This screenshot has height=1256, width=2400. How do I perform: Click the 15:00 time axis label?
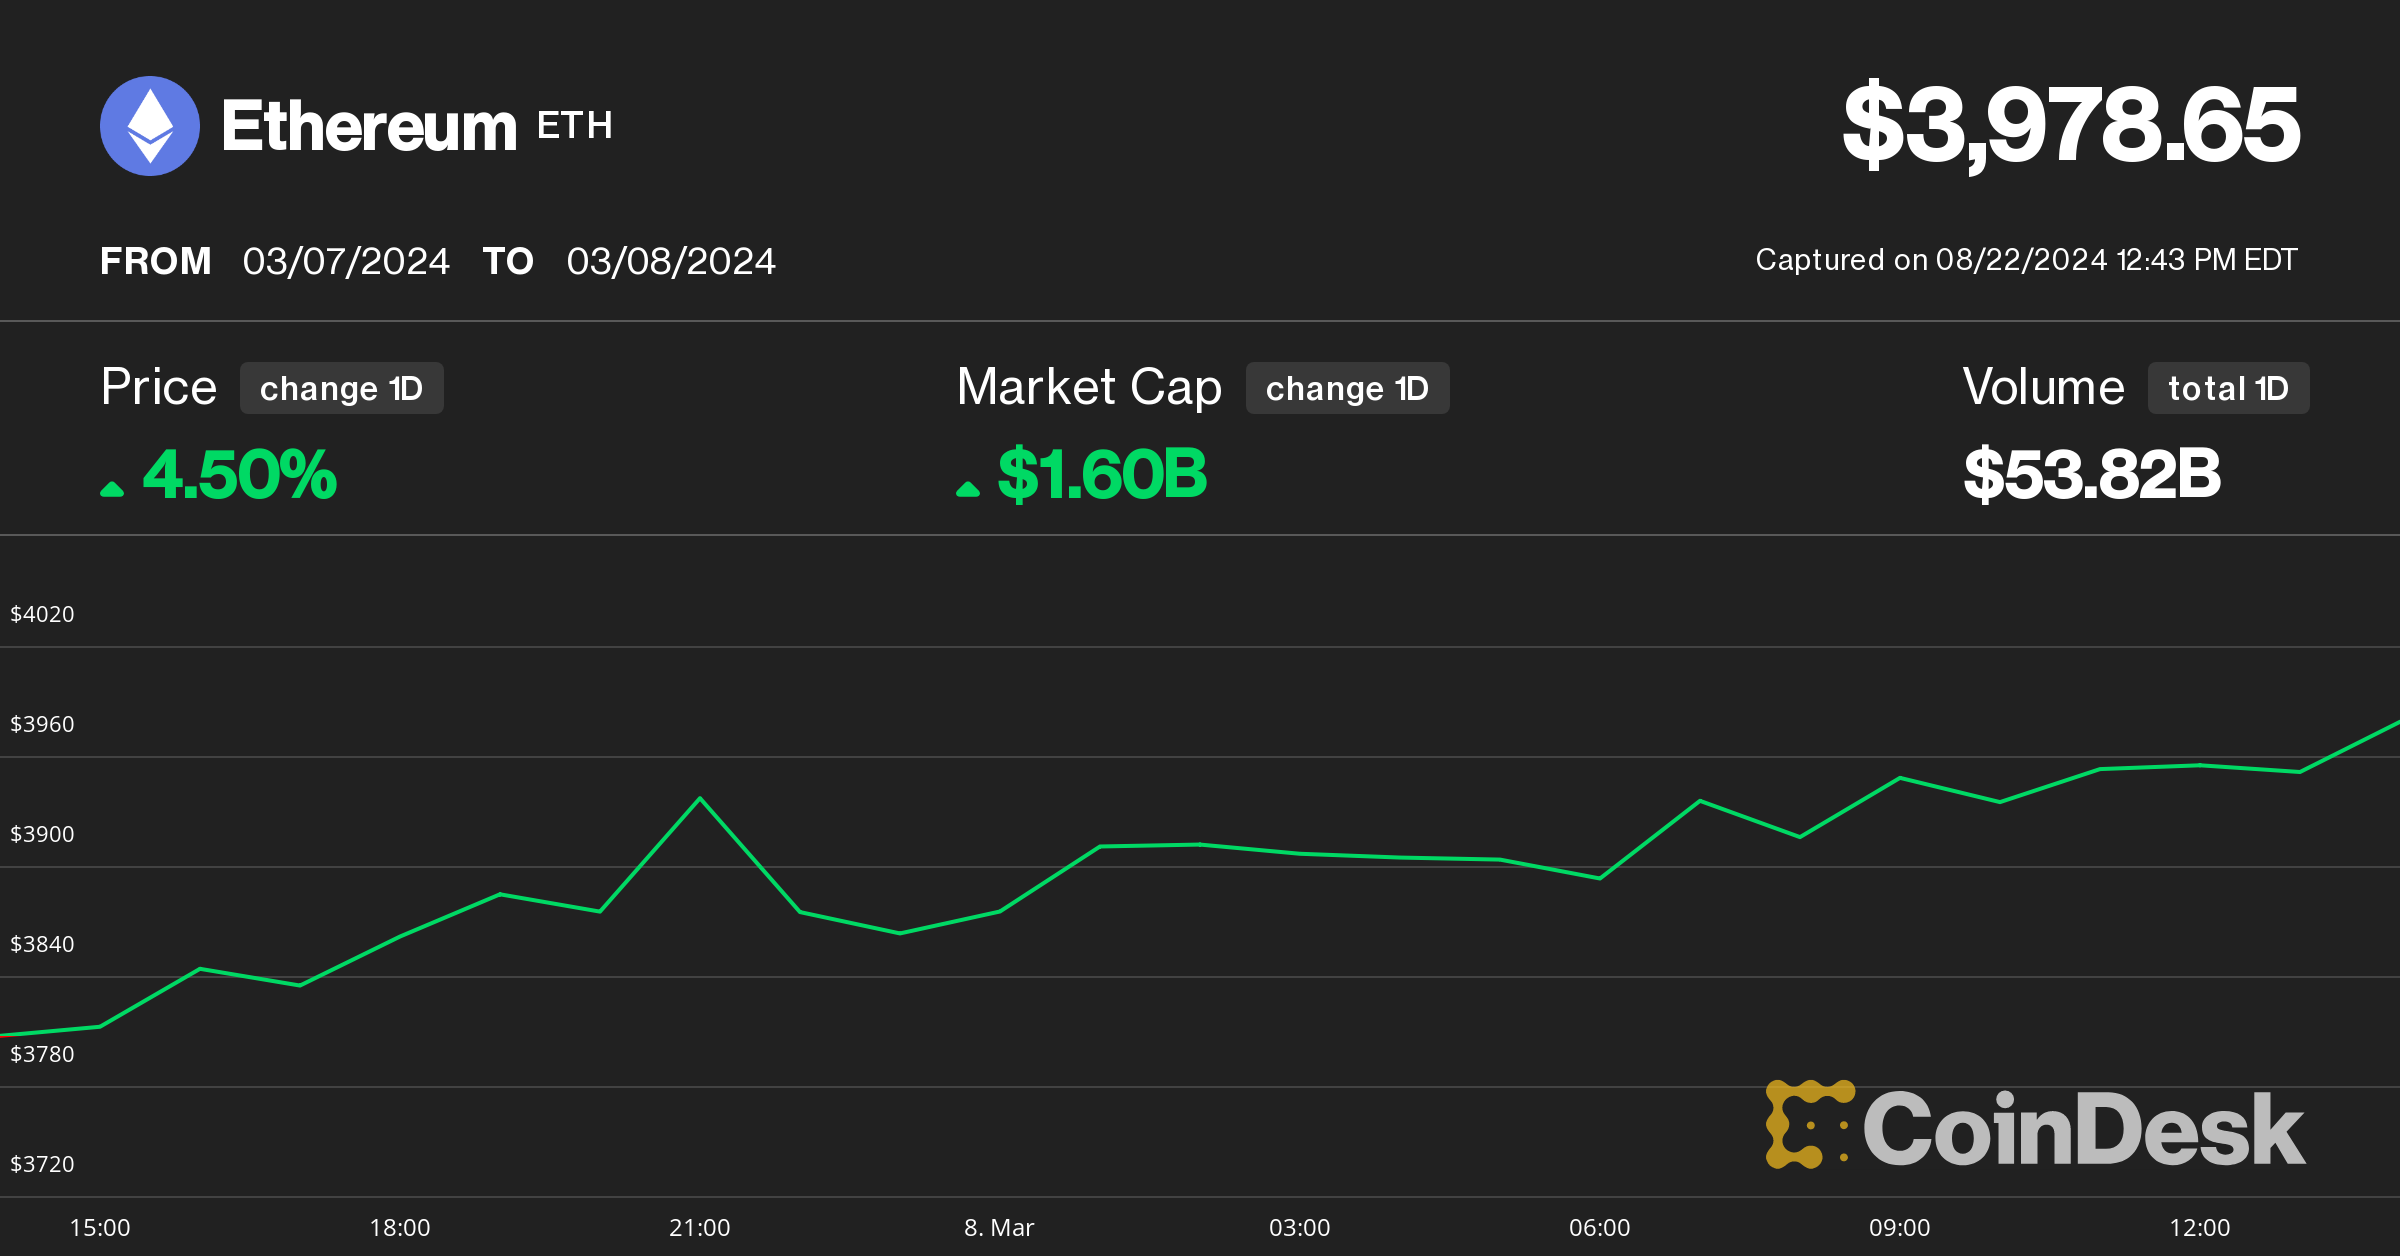(x=100, y=1228)
